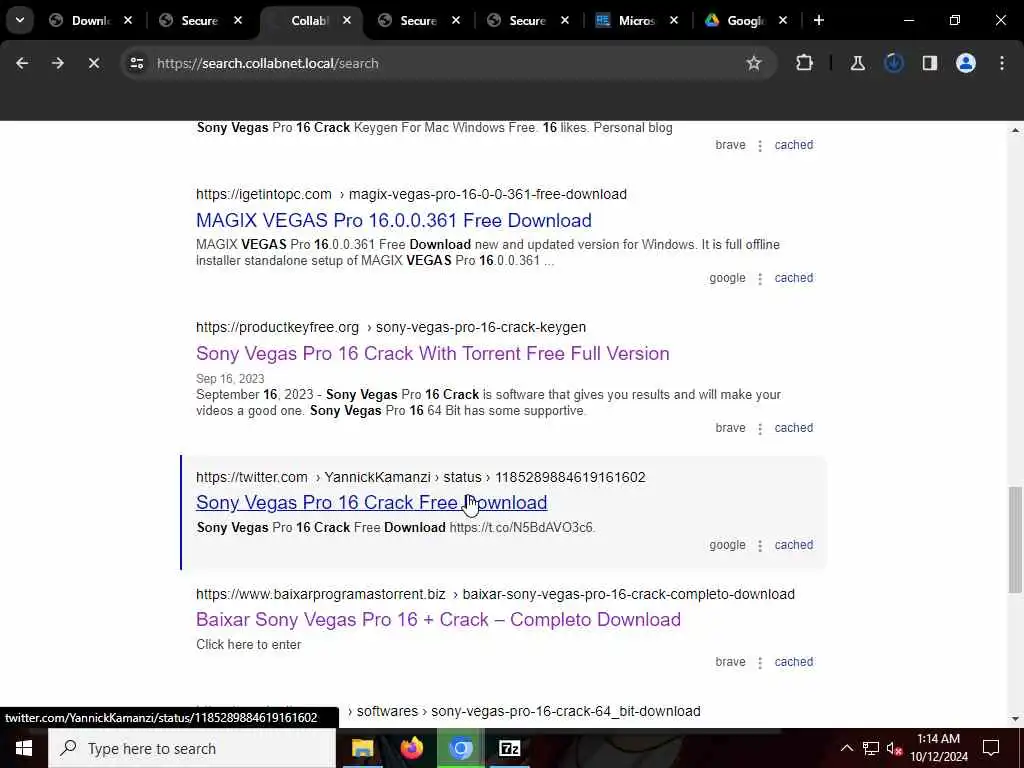
Task: Expand the tab search dropdown arrow
Action: [20, 20]
